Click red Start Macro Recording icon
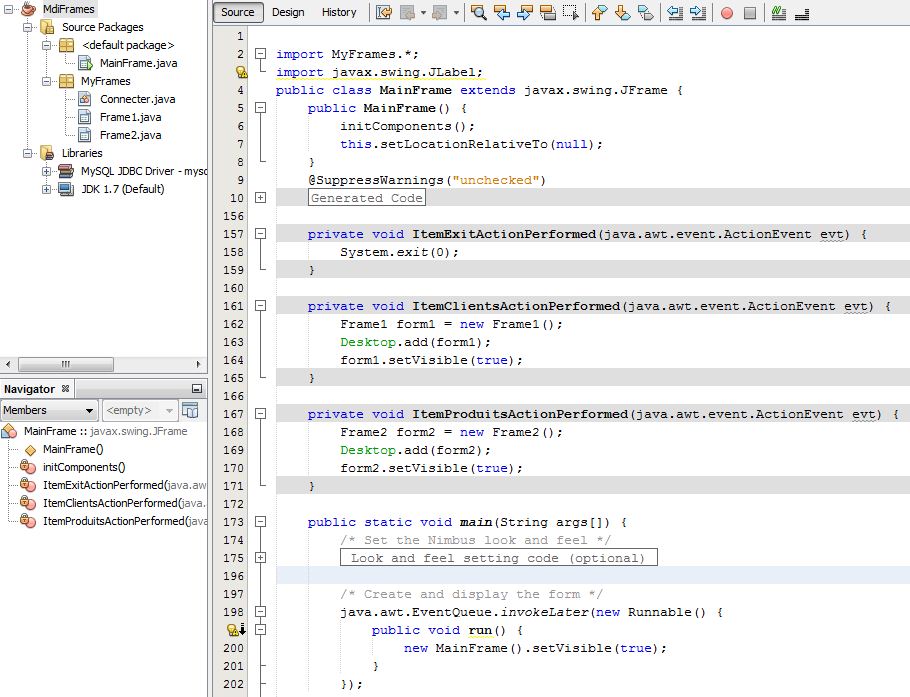The width and height of the screenshot is (910, 697). [727, 13]
